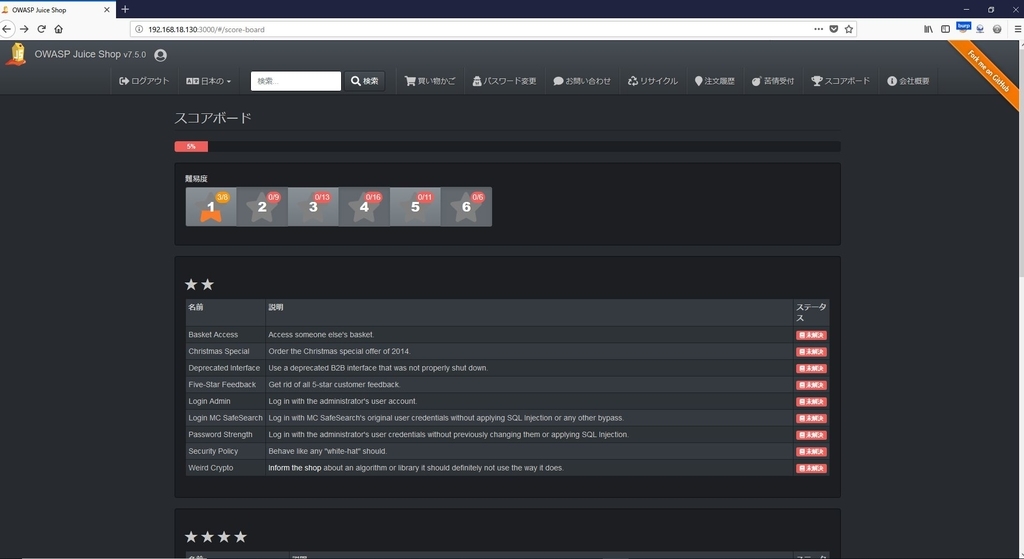
Task: Click Five-Star Feedback unsolved status badge
Action: pos(811,385)
